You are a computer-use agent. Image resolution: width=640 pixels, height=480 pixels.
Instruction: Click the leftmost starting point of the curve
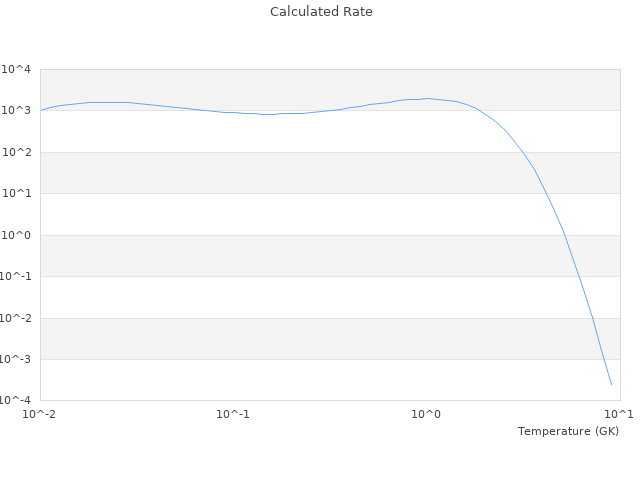click(x=40, y=110)
